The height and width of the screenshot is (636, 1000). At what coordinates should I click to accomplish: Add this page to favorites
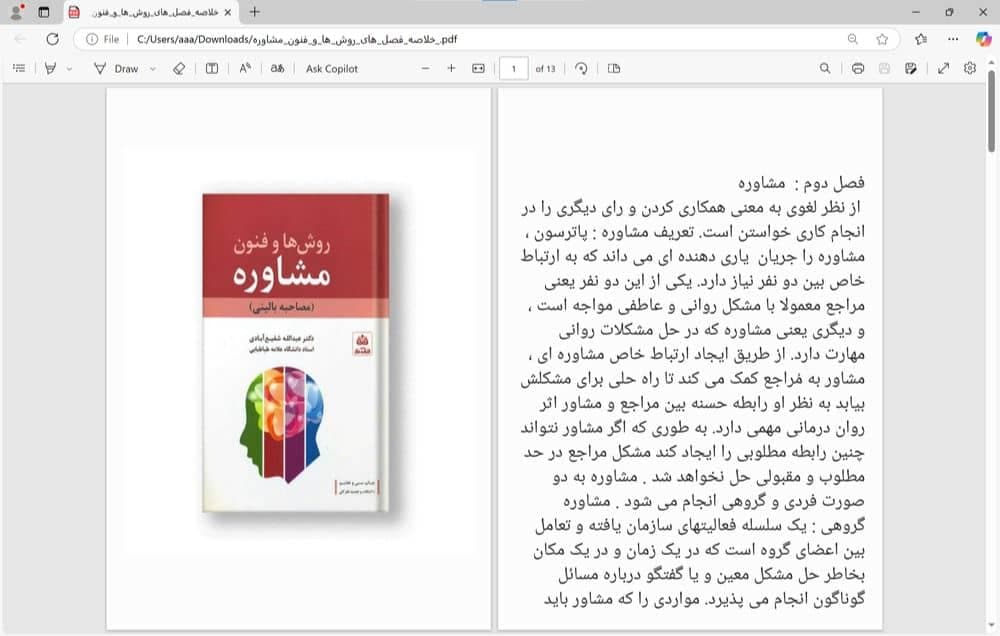click(x=882, y=39)
